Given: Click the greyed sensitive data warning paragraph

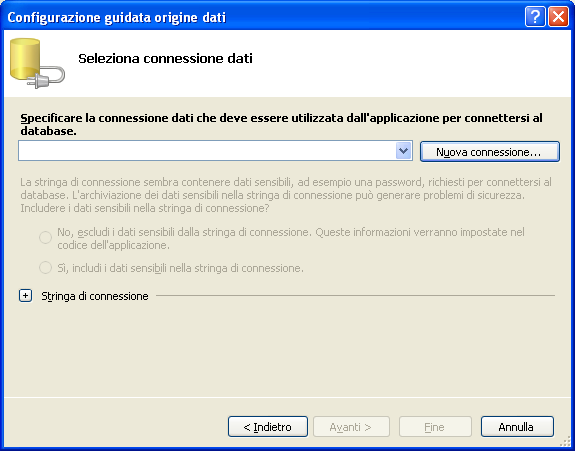Looking at the screenshot, I should 286,195.
